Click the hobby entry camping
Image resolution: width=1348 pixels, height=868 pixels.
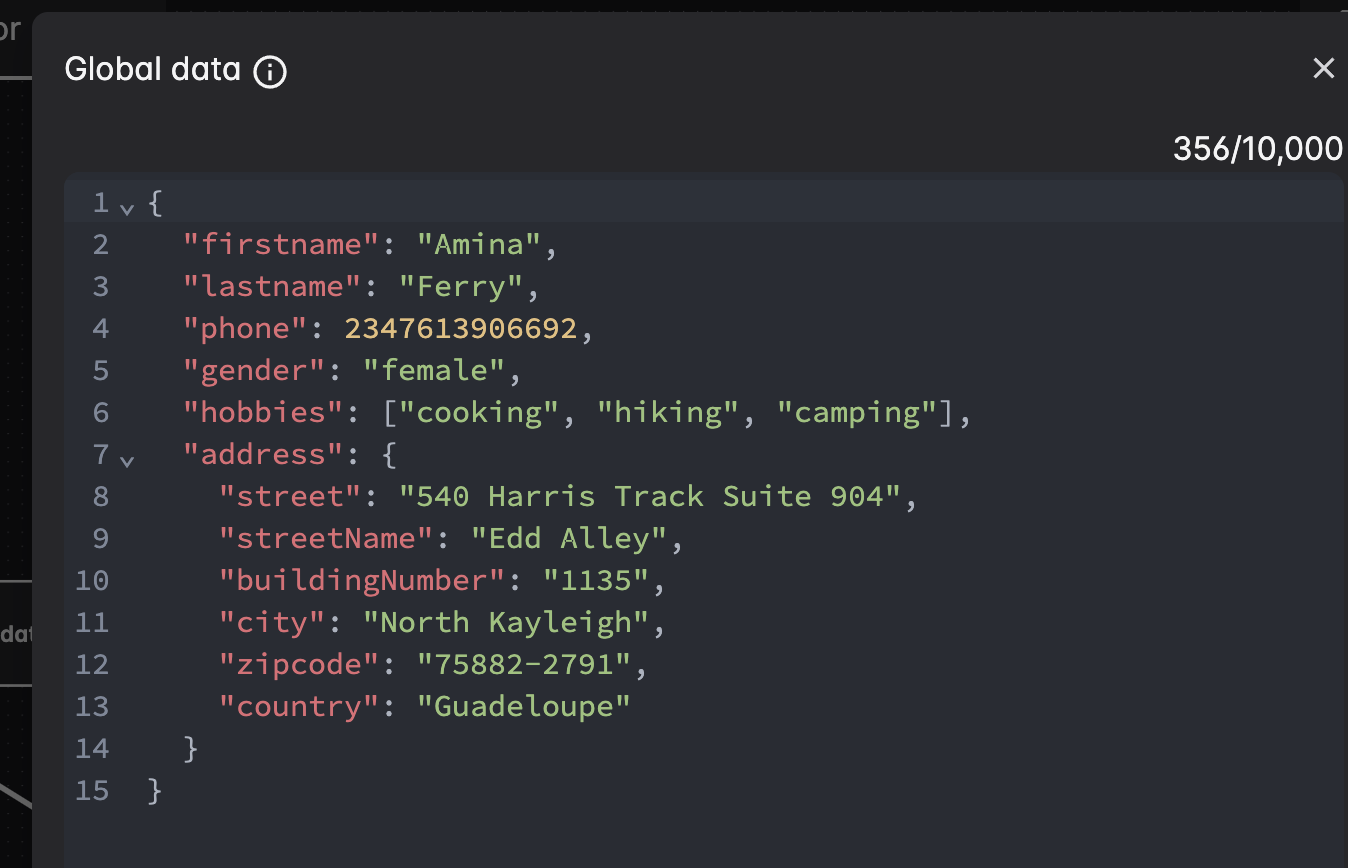pos(858,412)
